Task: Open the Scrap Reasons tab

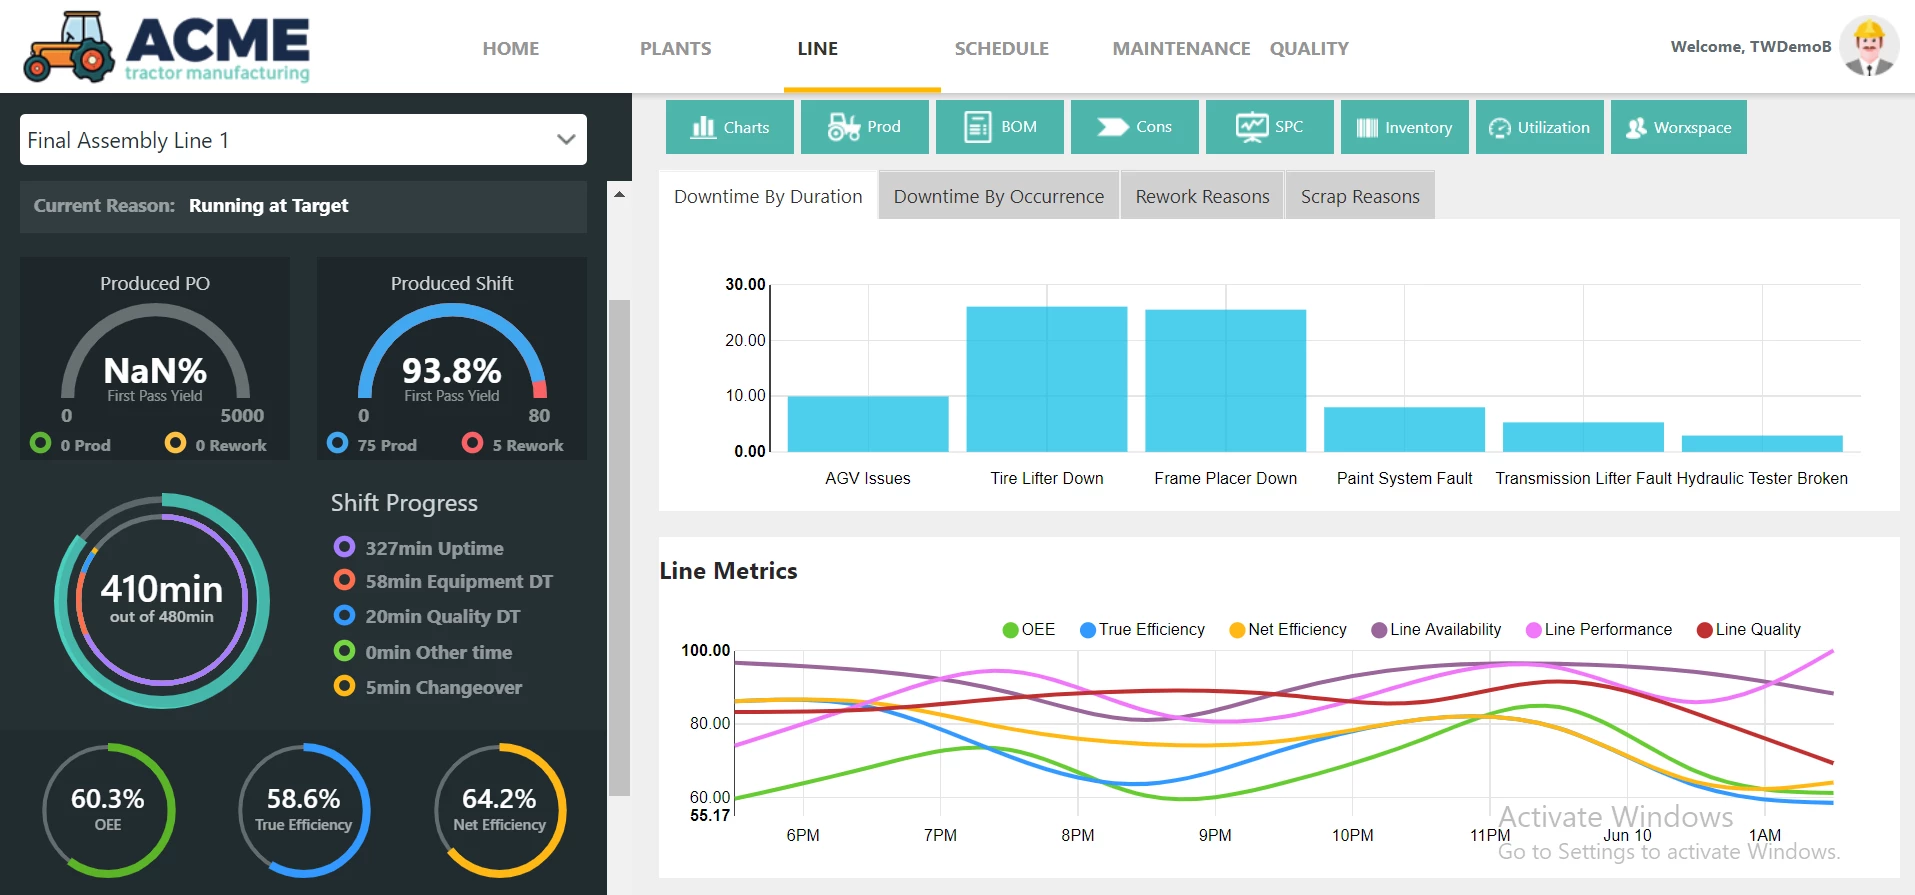Action: (x=1360, y=196)
